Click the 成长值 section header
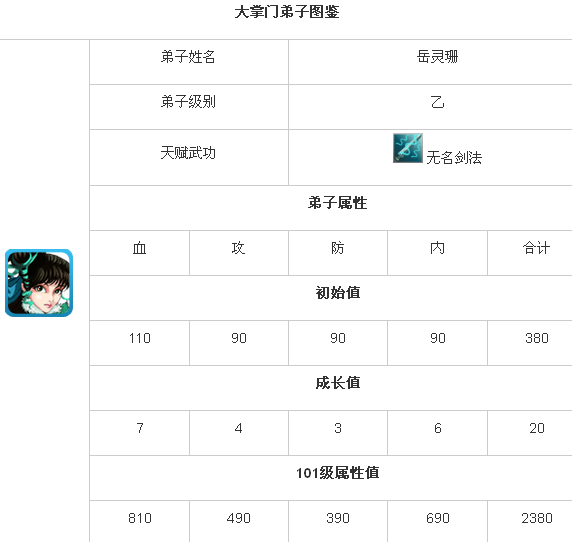Viewport: 572px width, 542px height. [338, 383]
